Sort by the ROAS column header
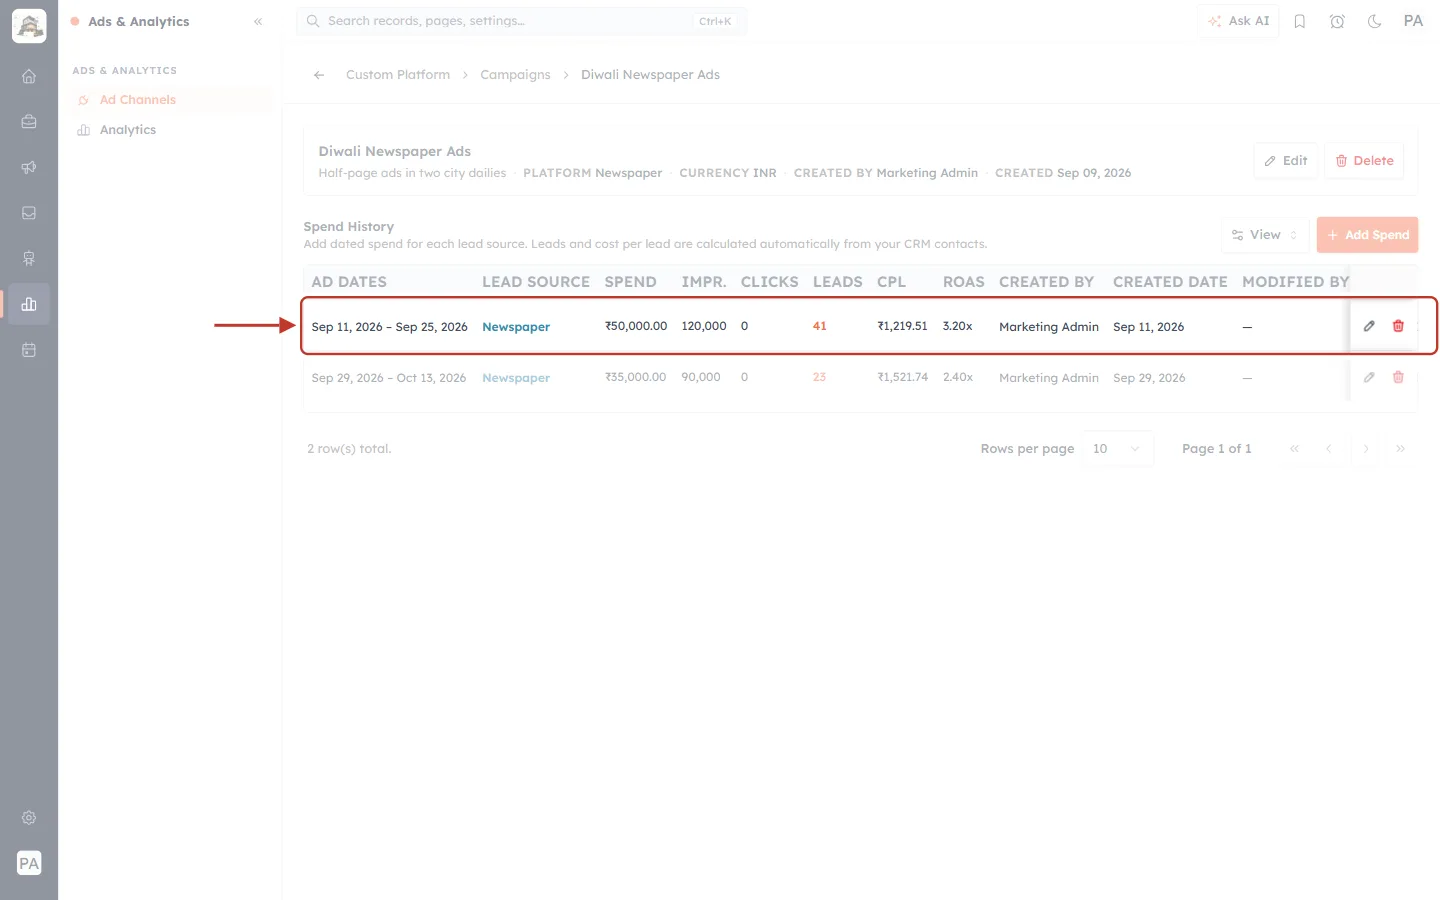Viewport: 1440px width, 900px height. [x=964, y=282]
